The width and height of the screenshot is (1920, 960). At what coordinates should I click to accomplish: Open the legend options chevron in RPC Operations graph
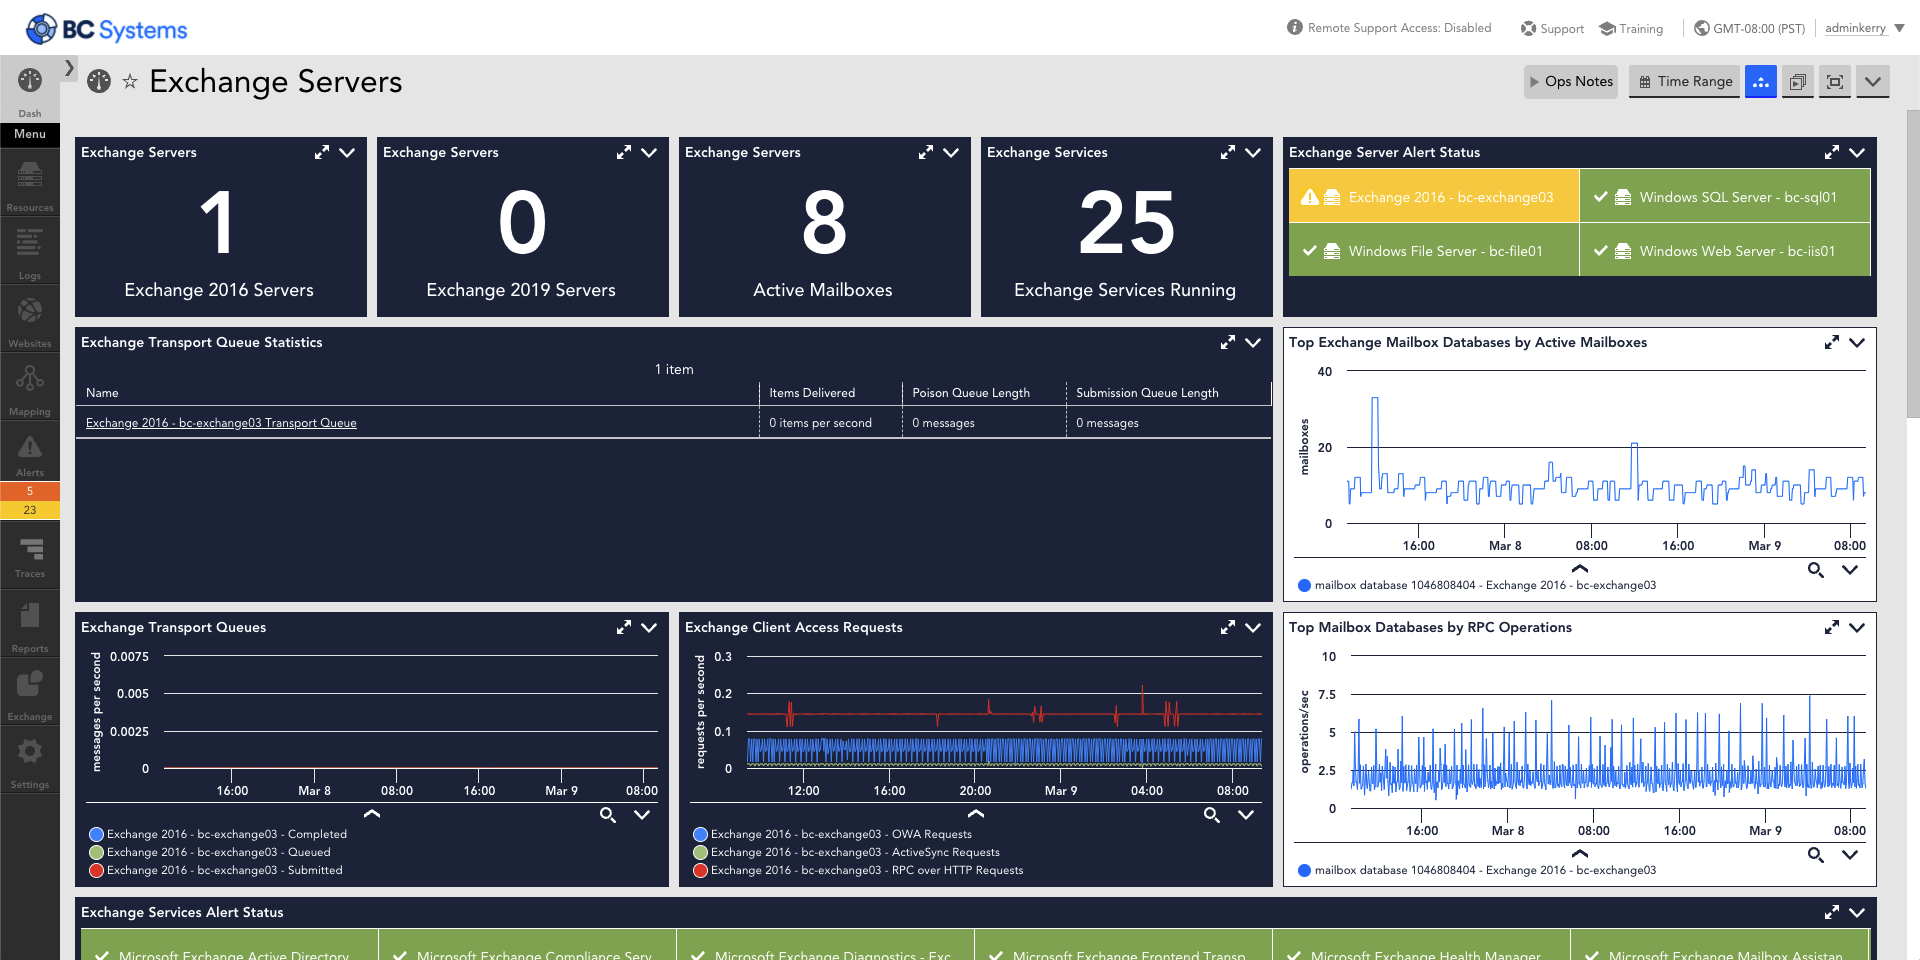1850,855
